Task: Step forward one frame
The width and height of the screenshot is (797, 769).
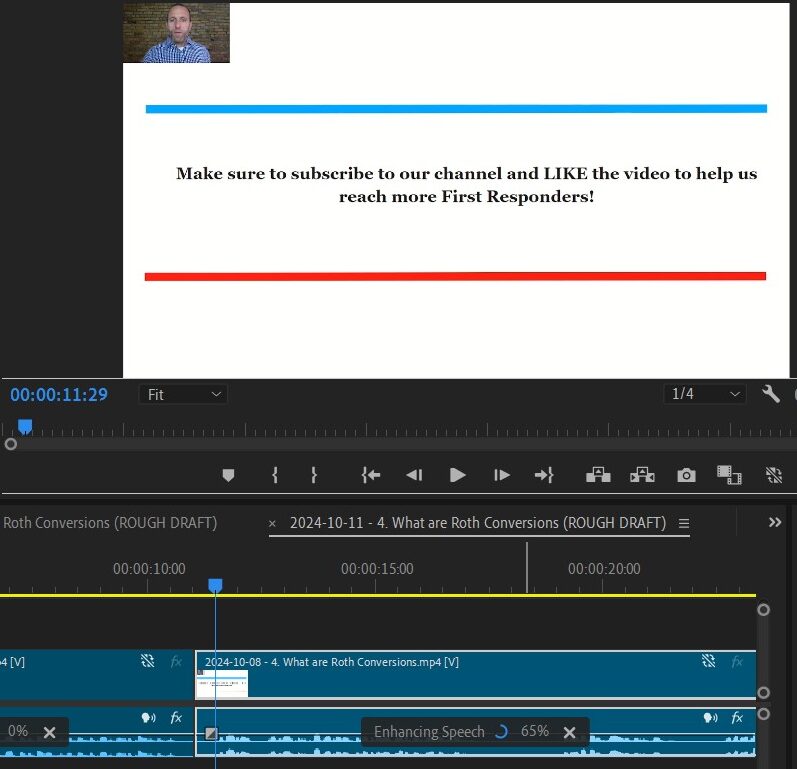Action: tap(501, 475)
